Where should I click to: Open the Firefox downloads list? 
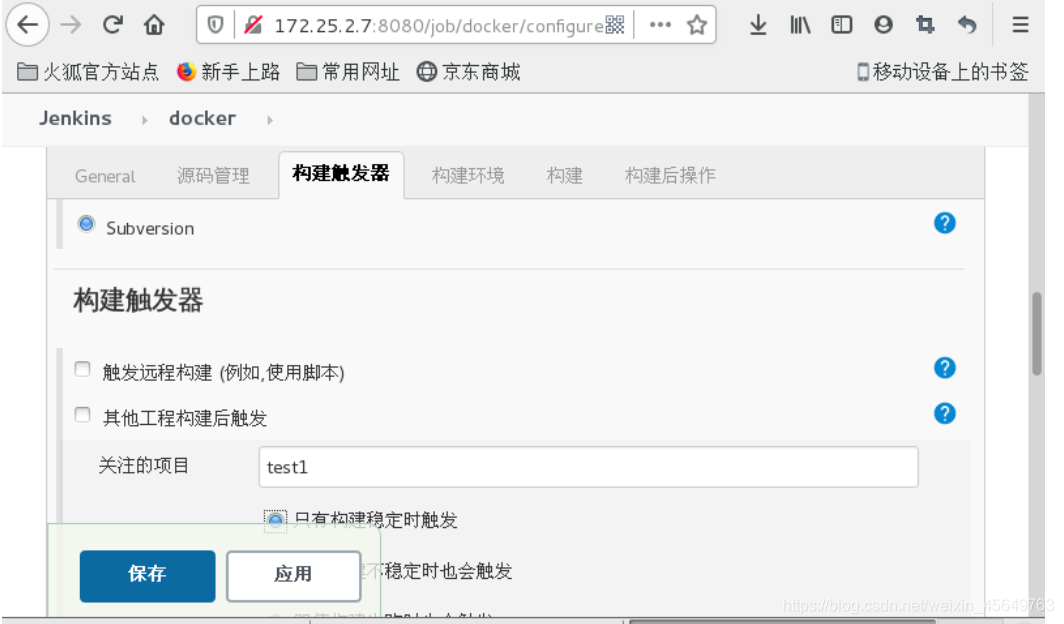[757, 25]
